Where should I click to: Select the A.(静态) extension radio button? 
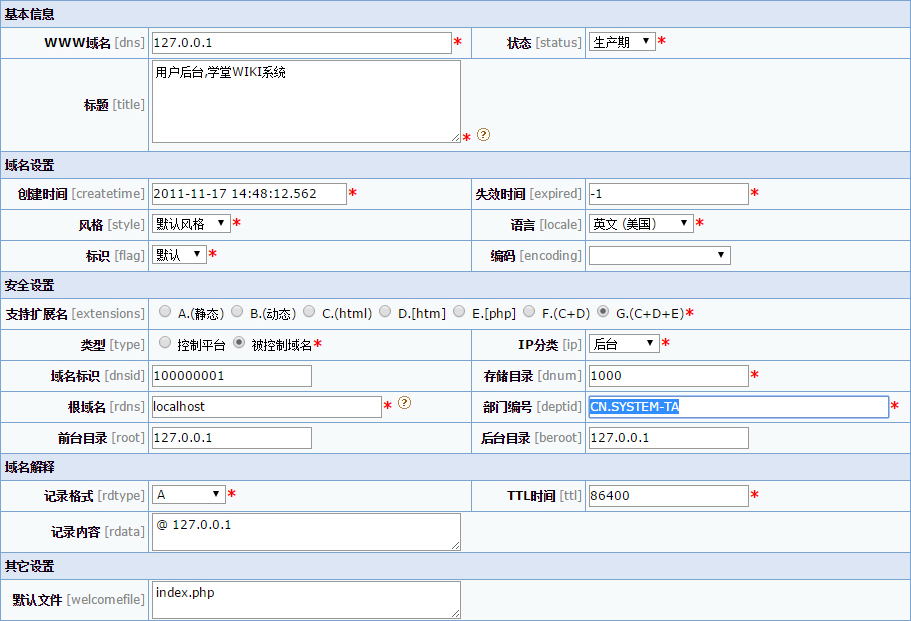coord(166,312)
